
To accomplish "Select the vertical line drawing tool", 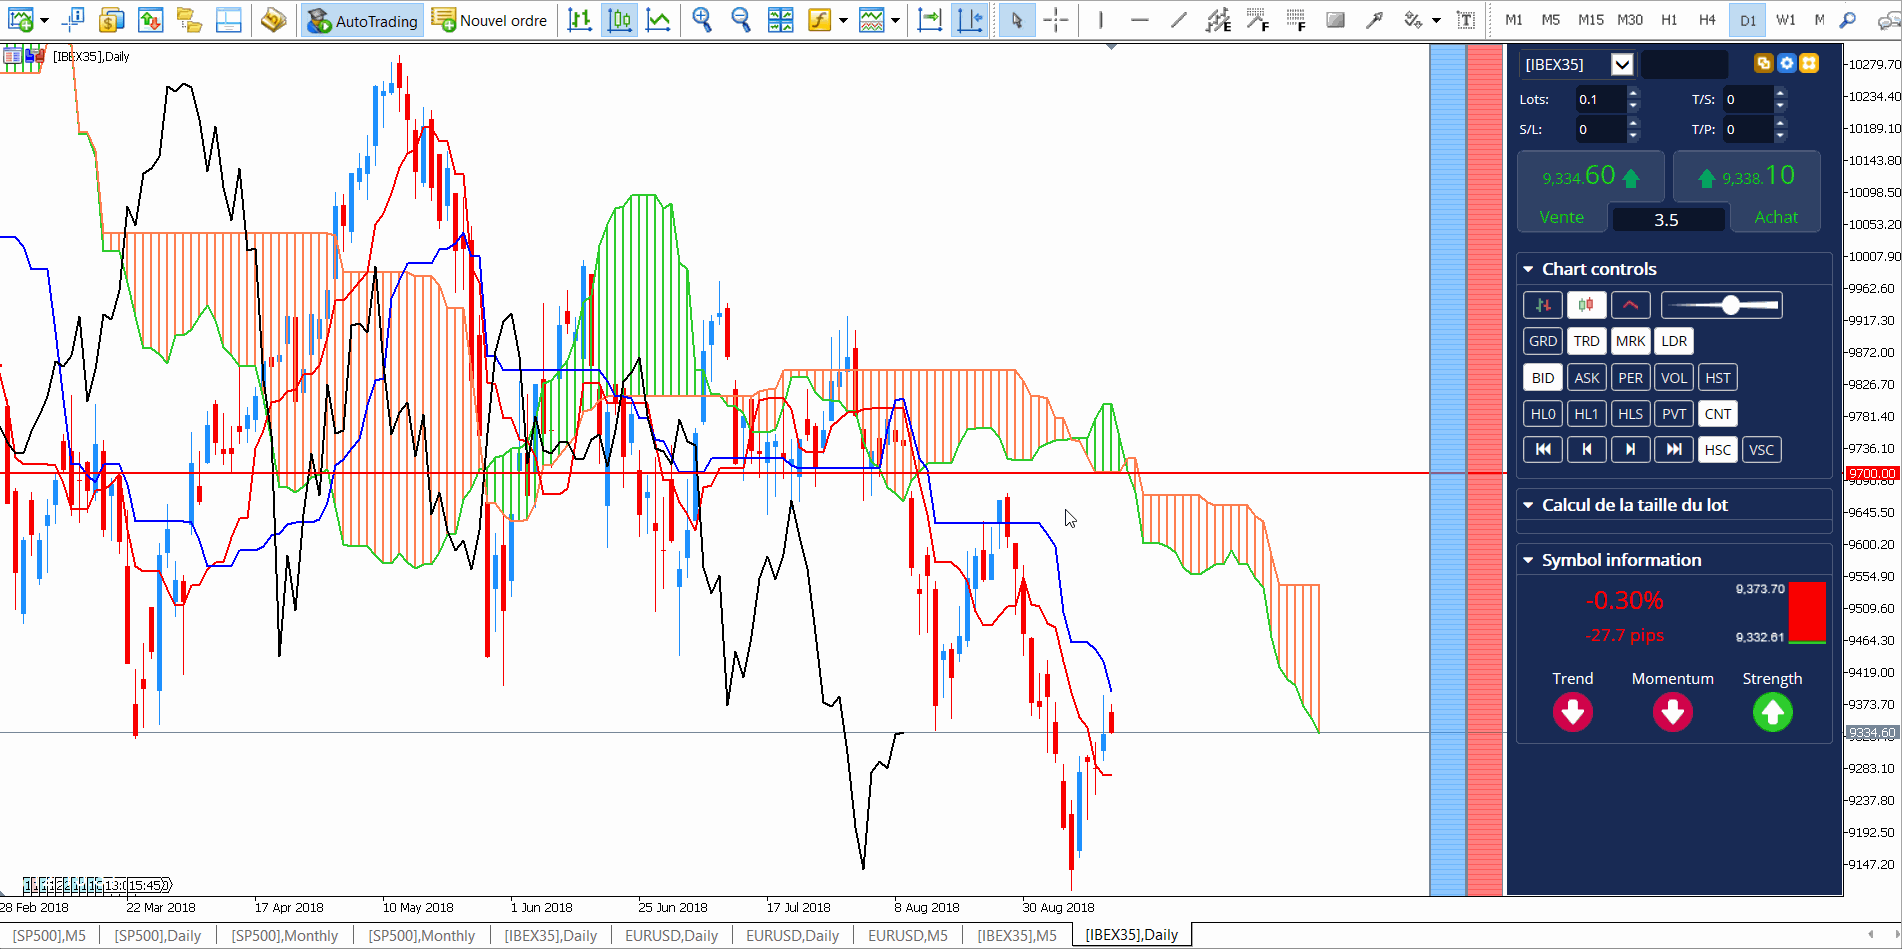I will pyautogui.click(x=1101, y=20).
